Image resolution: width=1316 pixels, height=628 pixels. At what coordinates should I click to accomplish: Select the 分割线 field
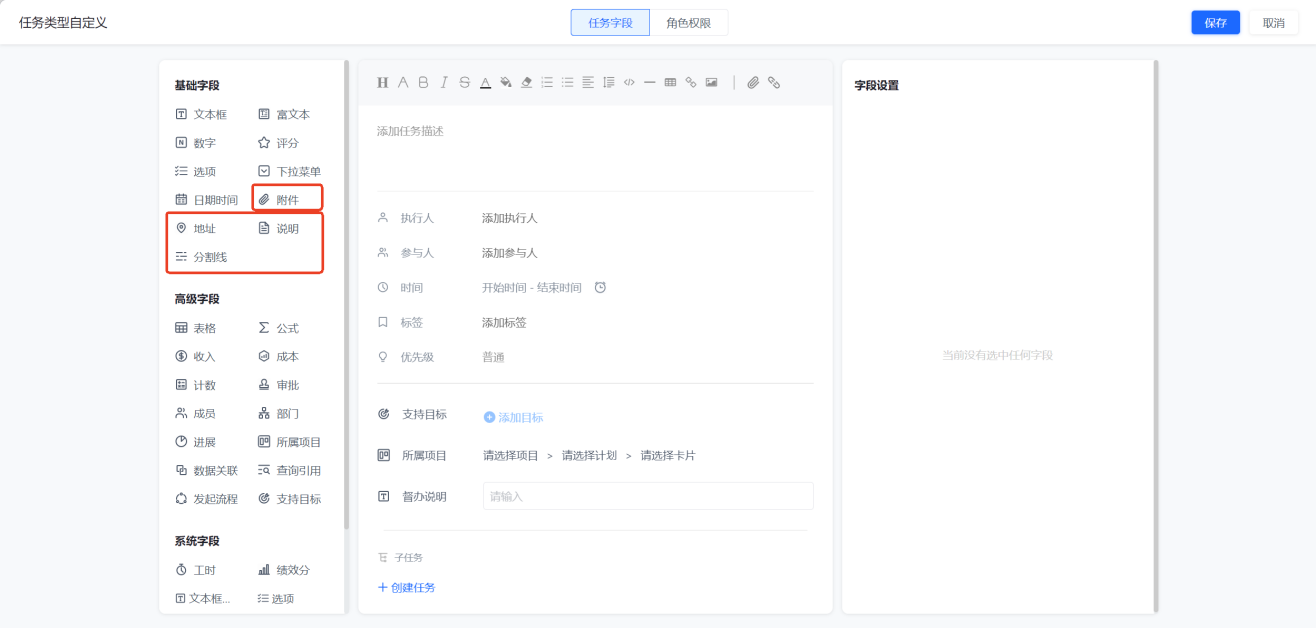coord(201,257)
